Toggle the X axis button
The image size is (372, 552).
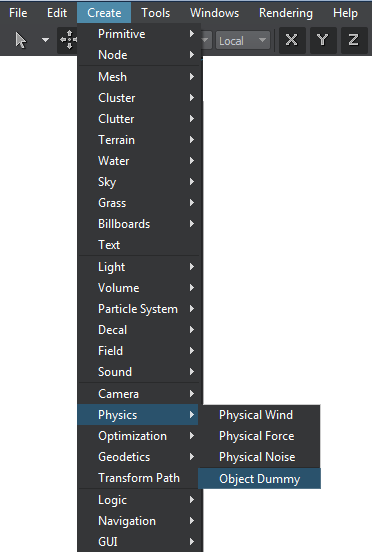tap(292, 40)
